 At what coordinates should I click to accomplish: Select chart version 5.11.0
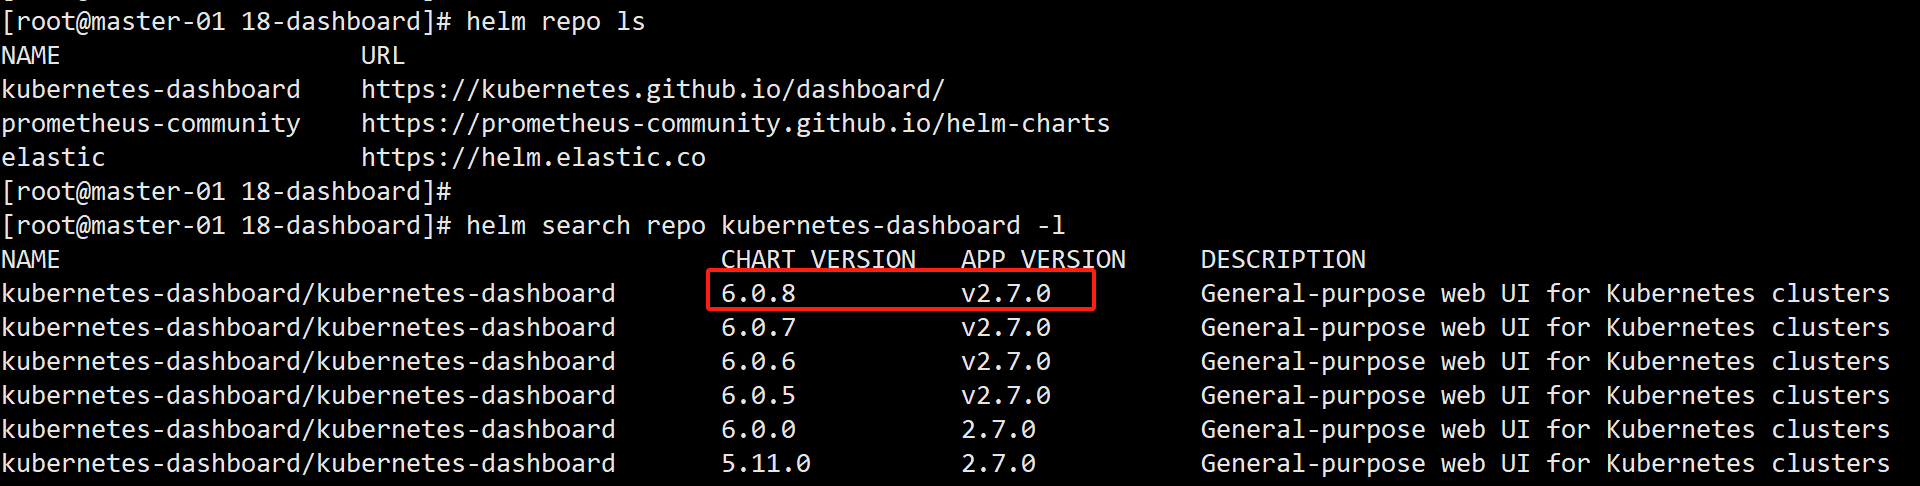click(765, 464)
